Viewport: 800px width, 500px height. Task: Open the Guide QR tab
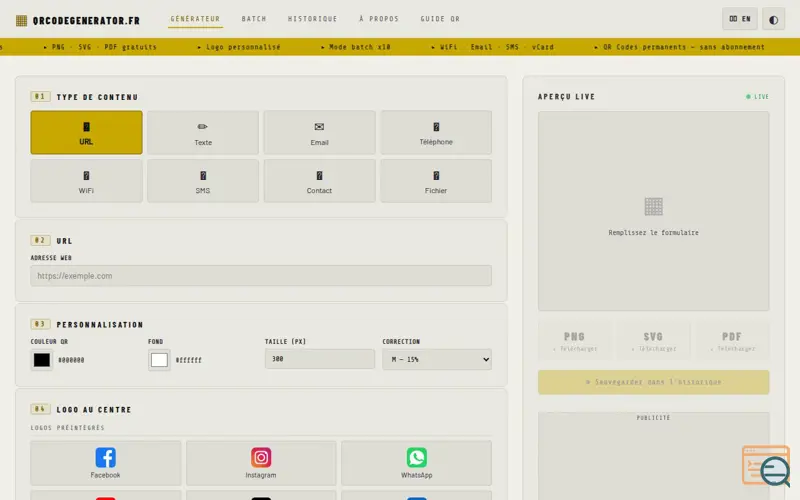coord(440,19)
